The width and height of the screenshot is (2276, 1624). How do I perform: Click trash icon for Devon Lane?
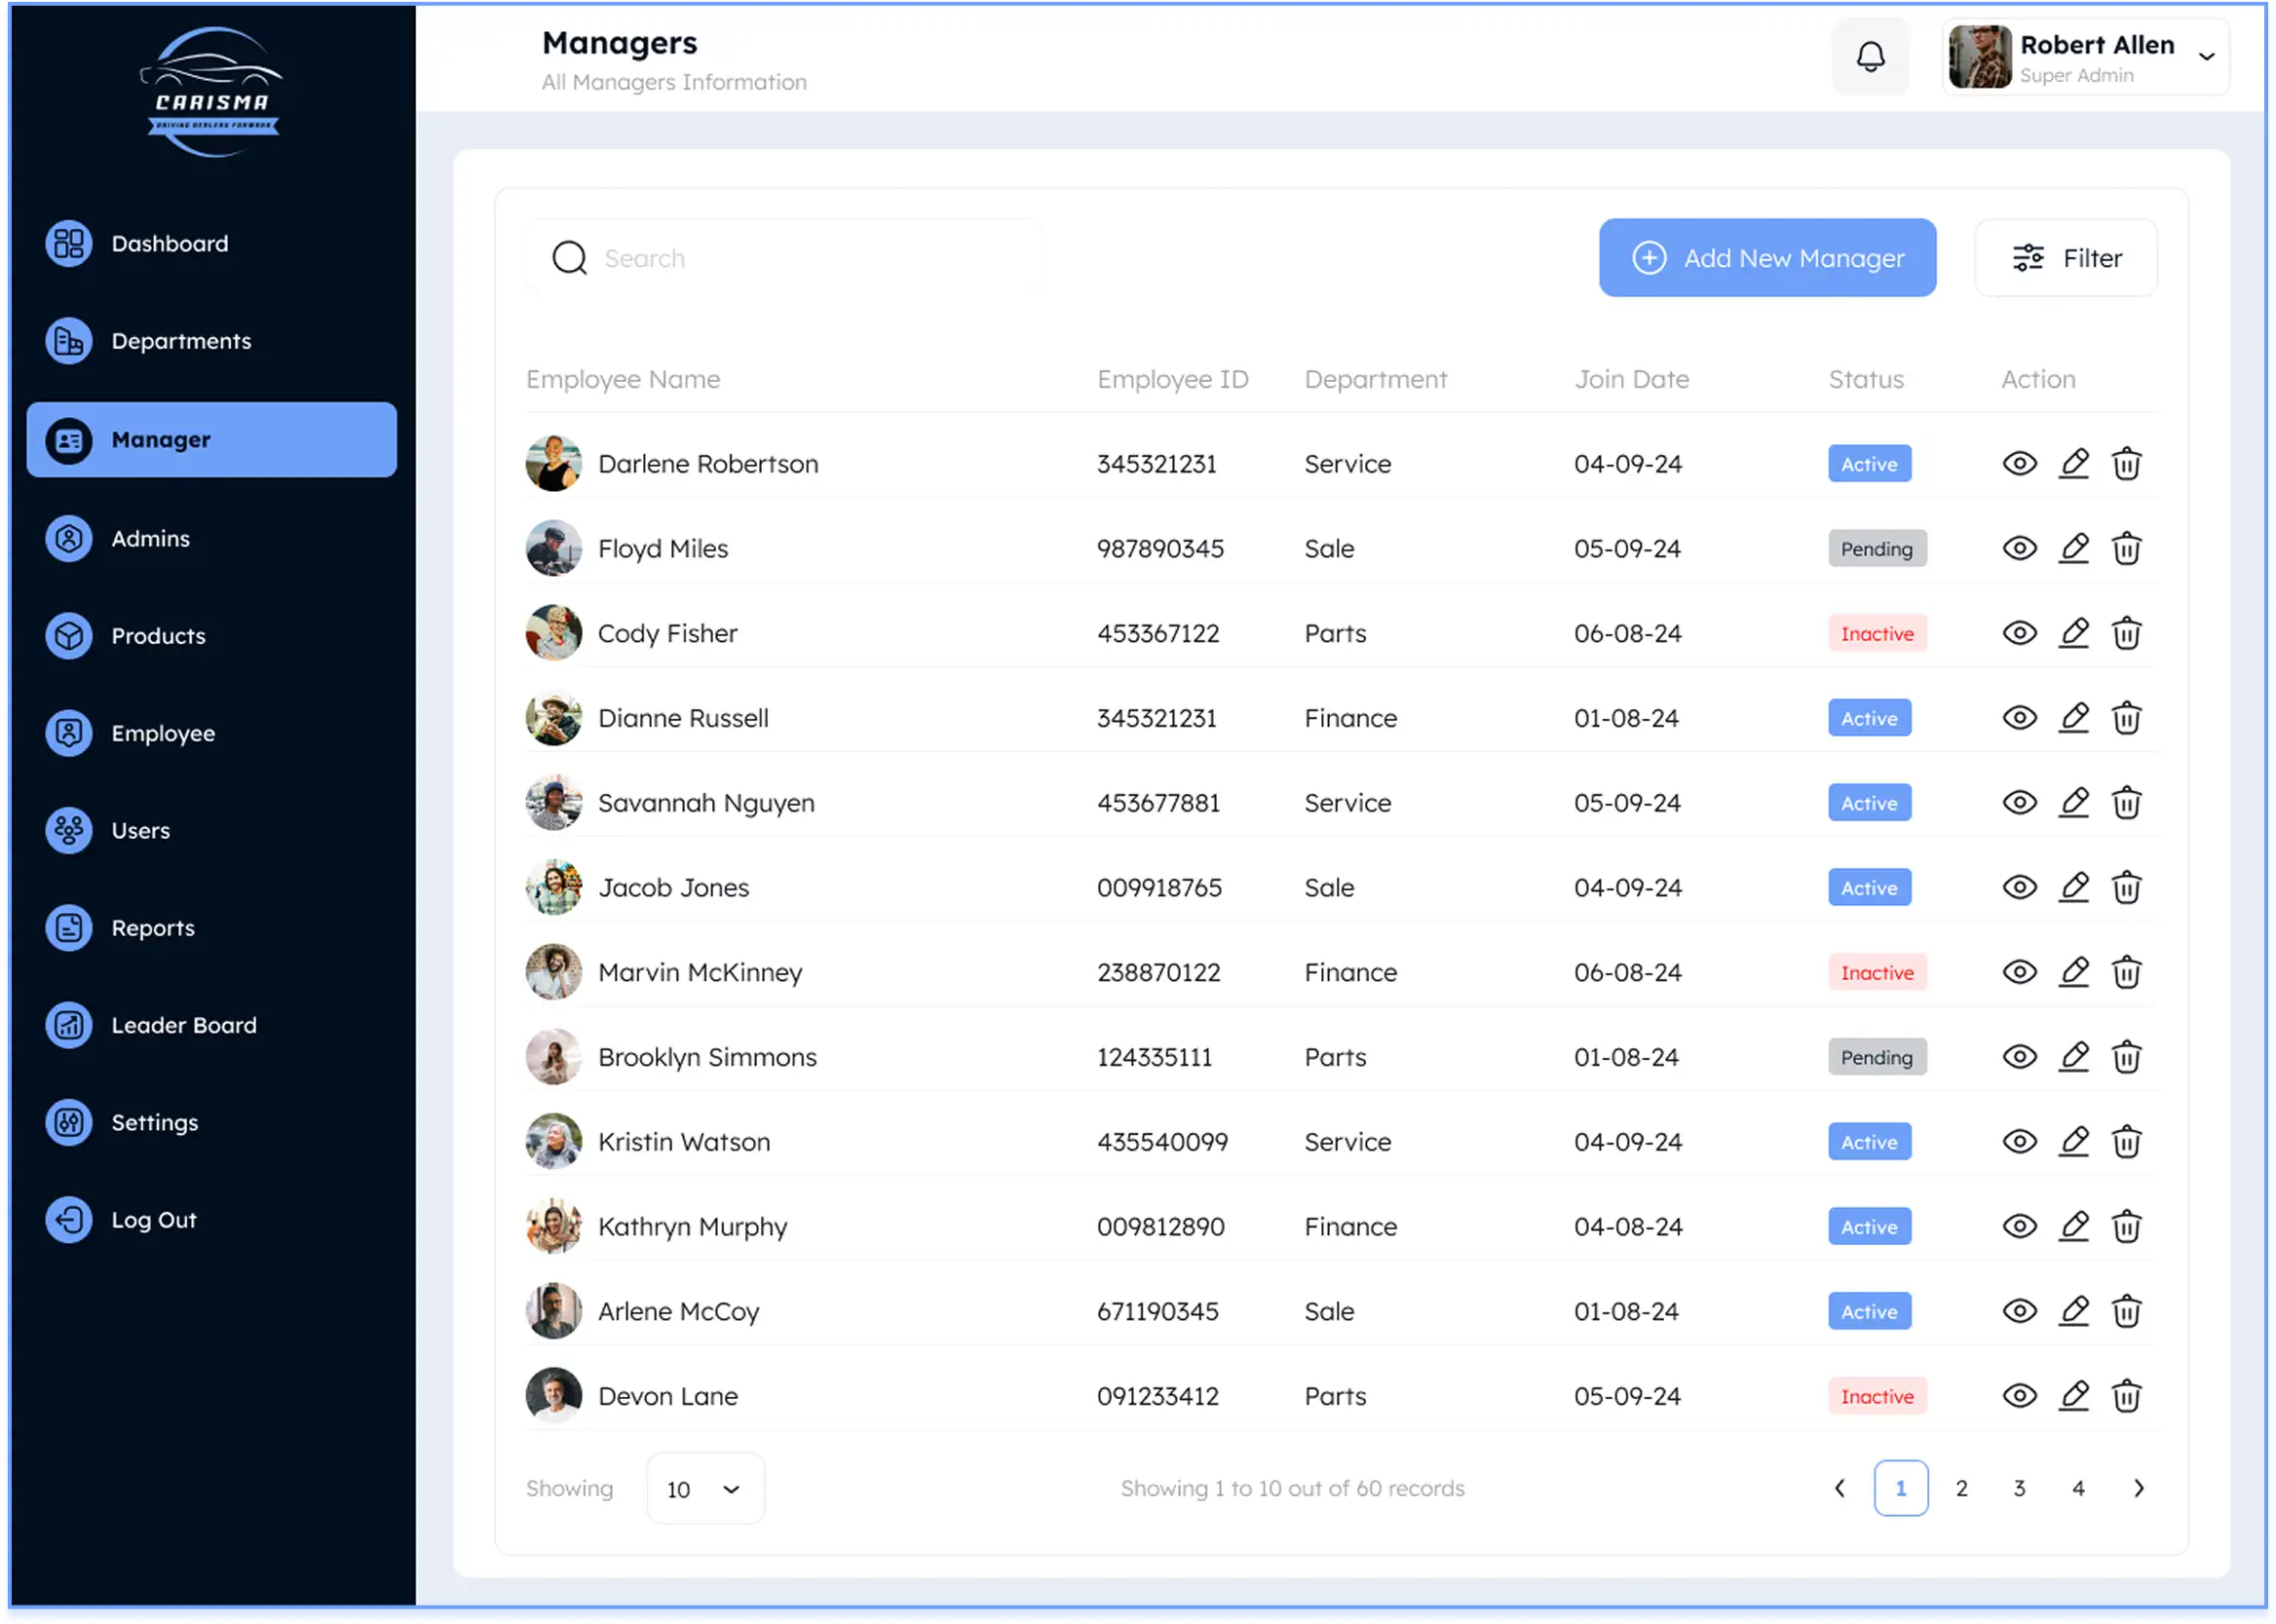click(2126, 1396)
